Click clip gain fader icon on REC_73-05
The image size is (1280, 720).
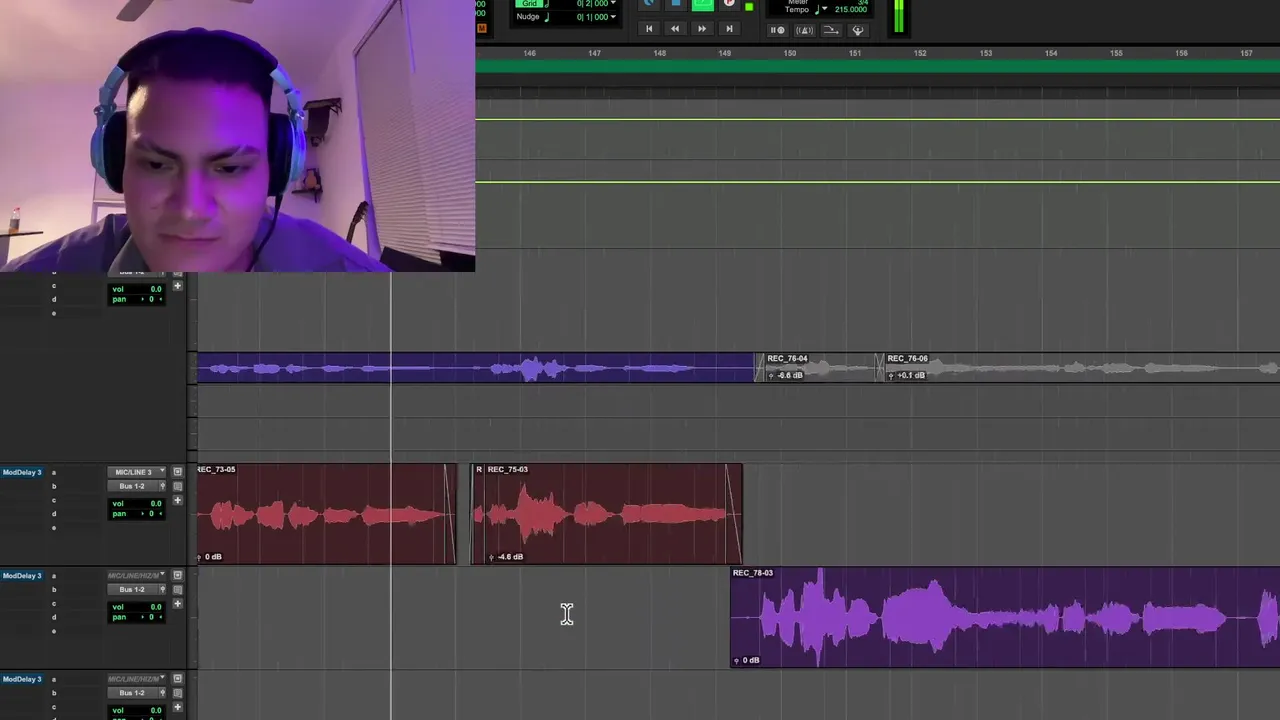(x=200, y=557)
